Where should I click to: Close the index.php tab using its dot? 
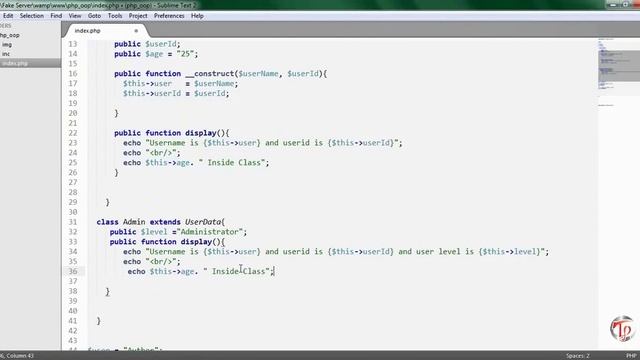click(x=136, y=31)
